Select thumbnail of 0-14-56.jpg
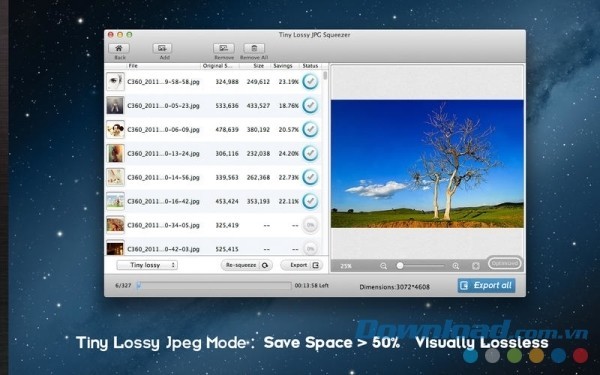Screen dimensions: 600x375 point(115,177)
